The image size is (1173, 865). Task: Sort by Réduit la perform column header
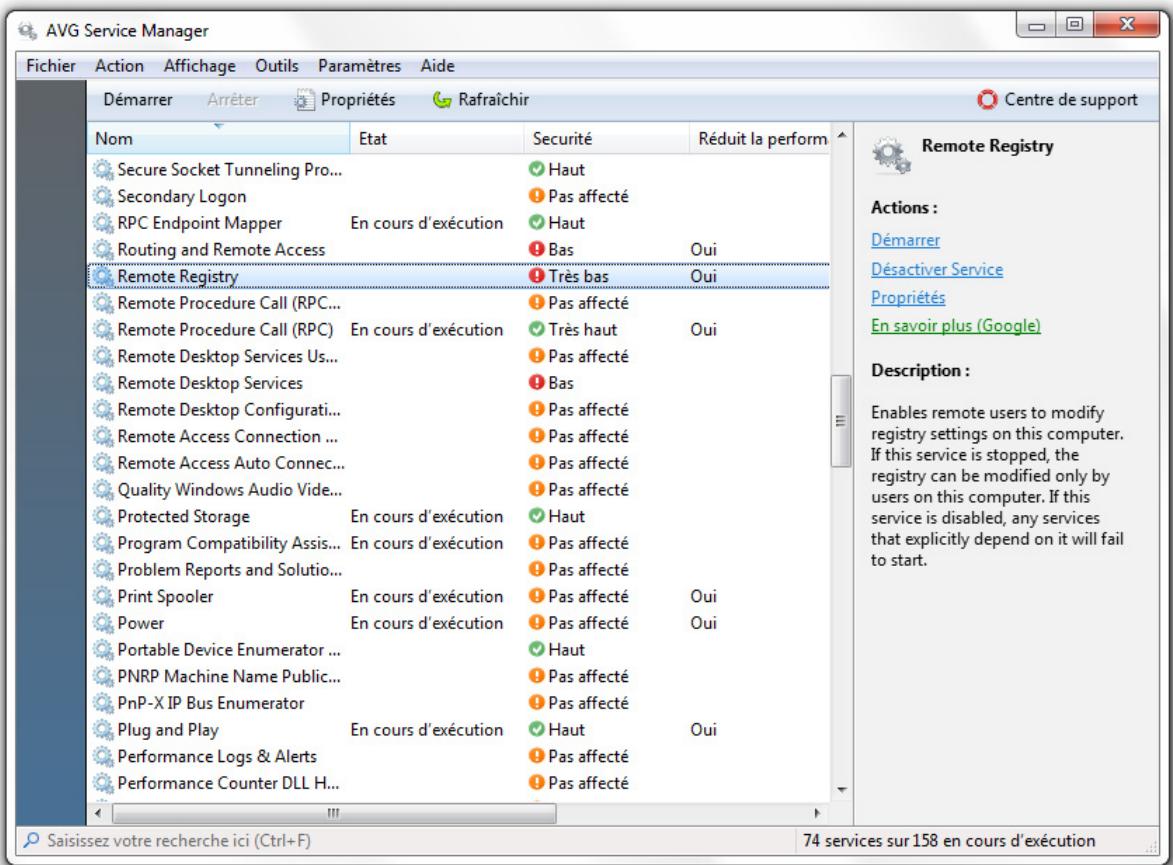pyautogui.click(x=760, y=138)
